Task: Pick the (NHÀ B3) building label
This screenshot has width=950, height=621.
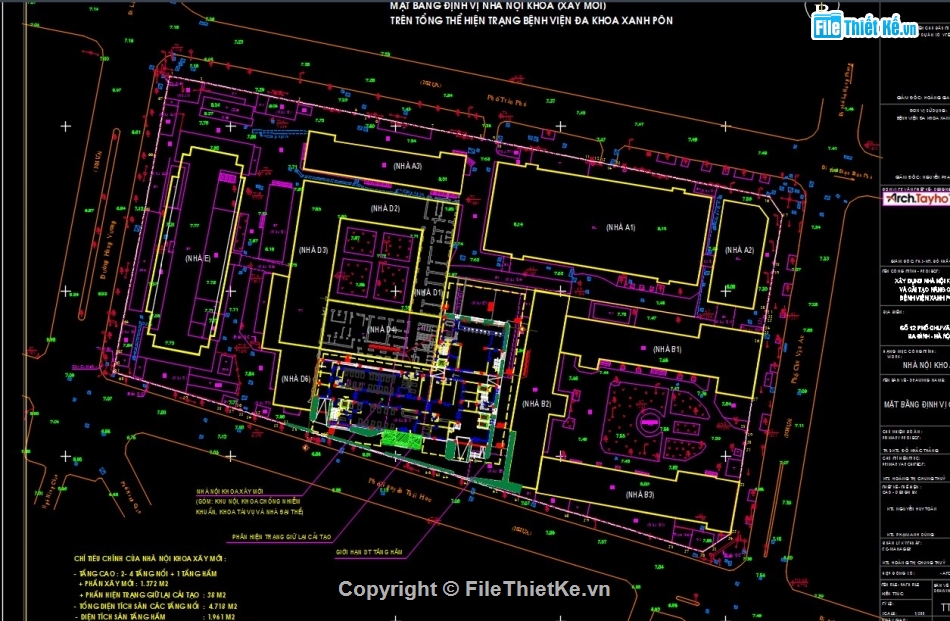Action: (639, 495)
